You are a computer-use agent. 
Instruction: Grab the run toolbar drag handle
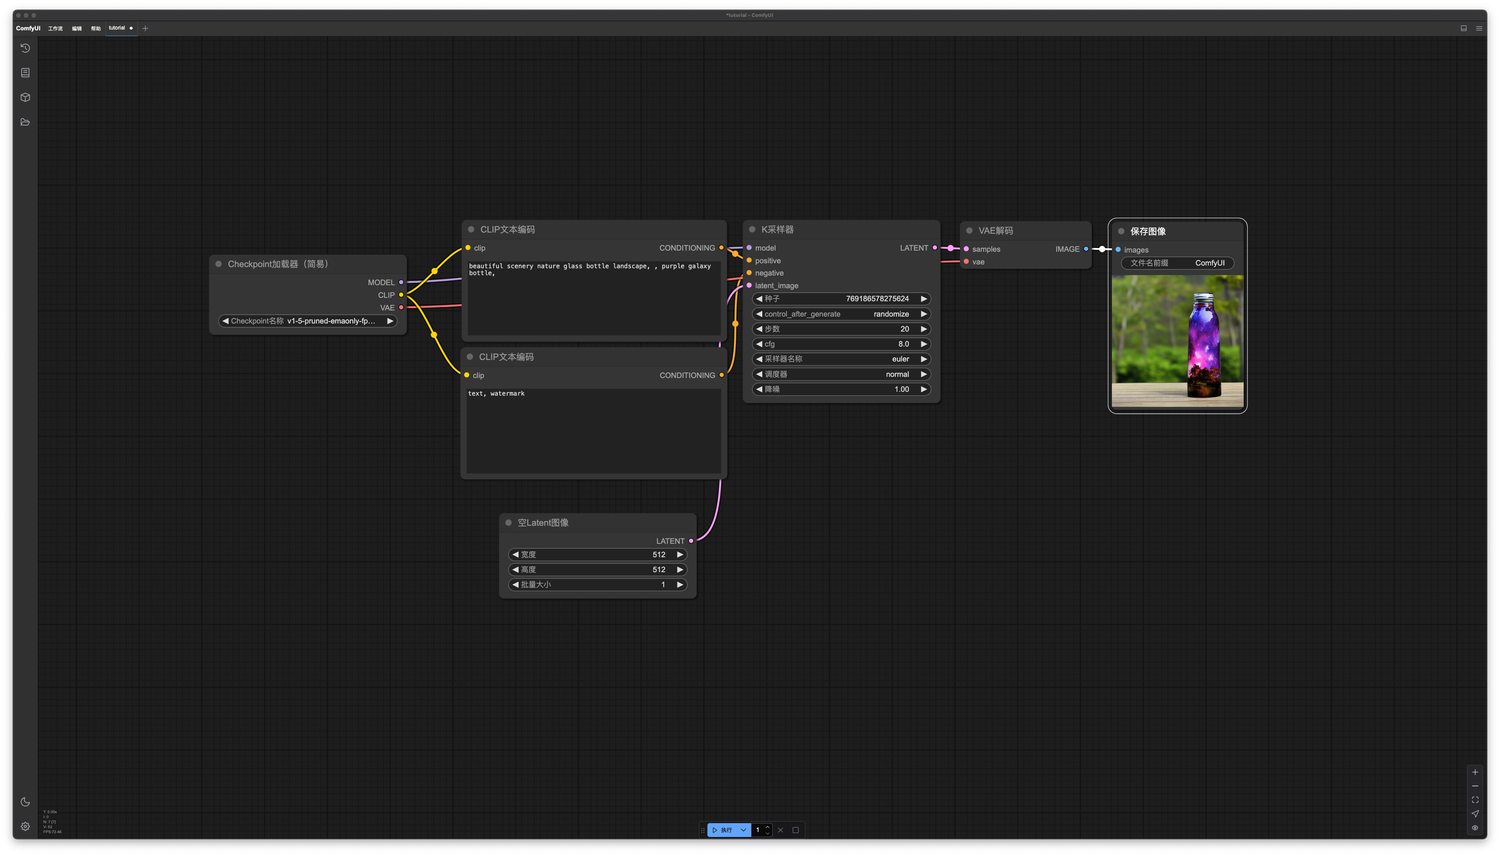[703, 830]
